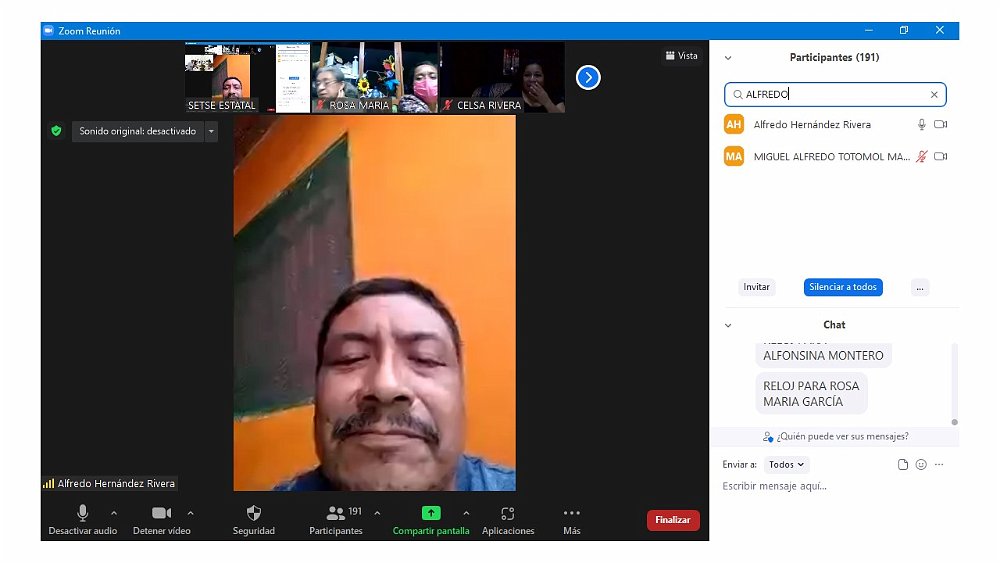The width and height of the screenshot is (1000, 563).
Task: Click the green Compartir pantalla icon
Action: pyautogui.click(x=431, y=513)
